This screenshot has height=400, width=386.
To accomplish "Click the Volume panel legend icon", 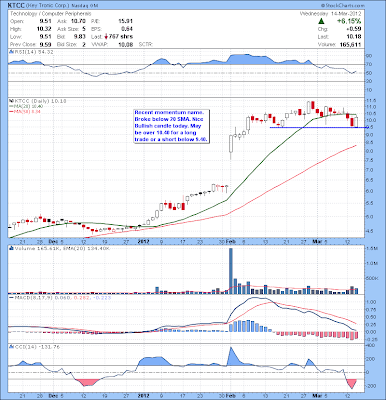I will coord(11,248).
